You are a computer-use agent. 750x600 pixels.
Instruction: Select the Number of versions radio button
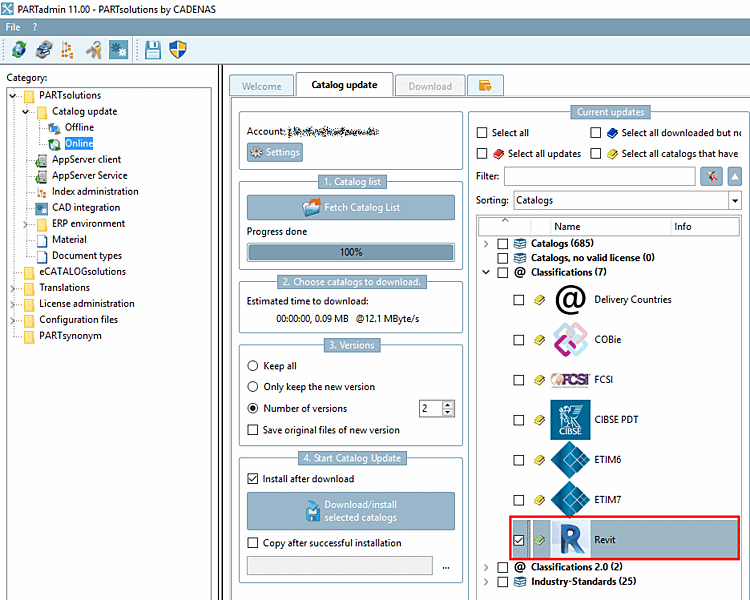(253, 409)
